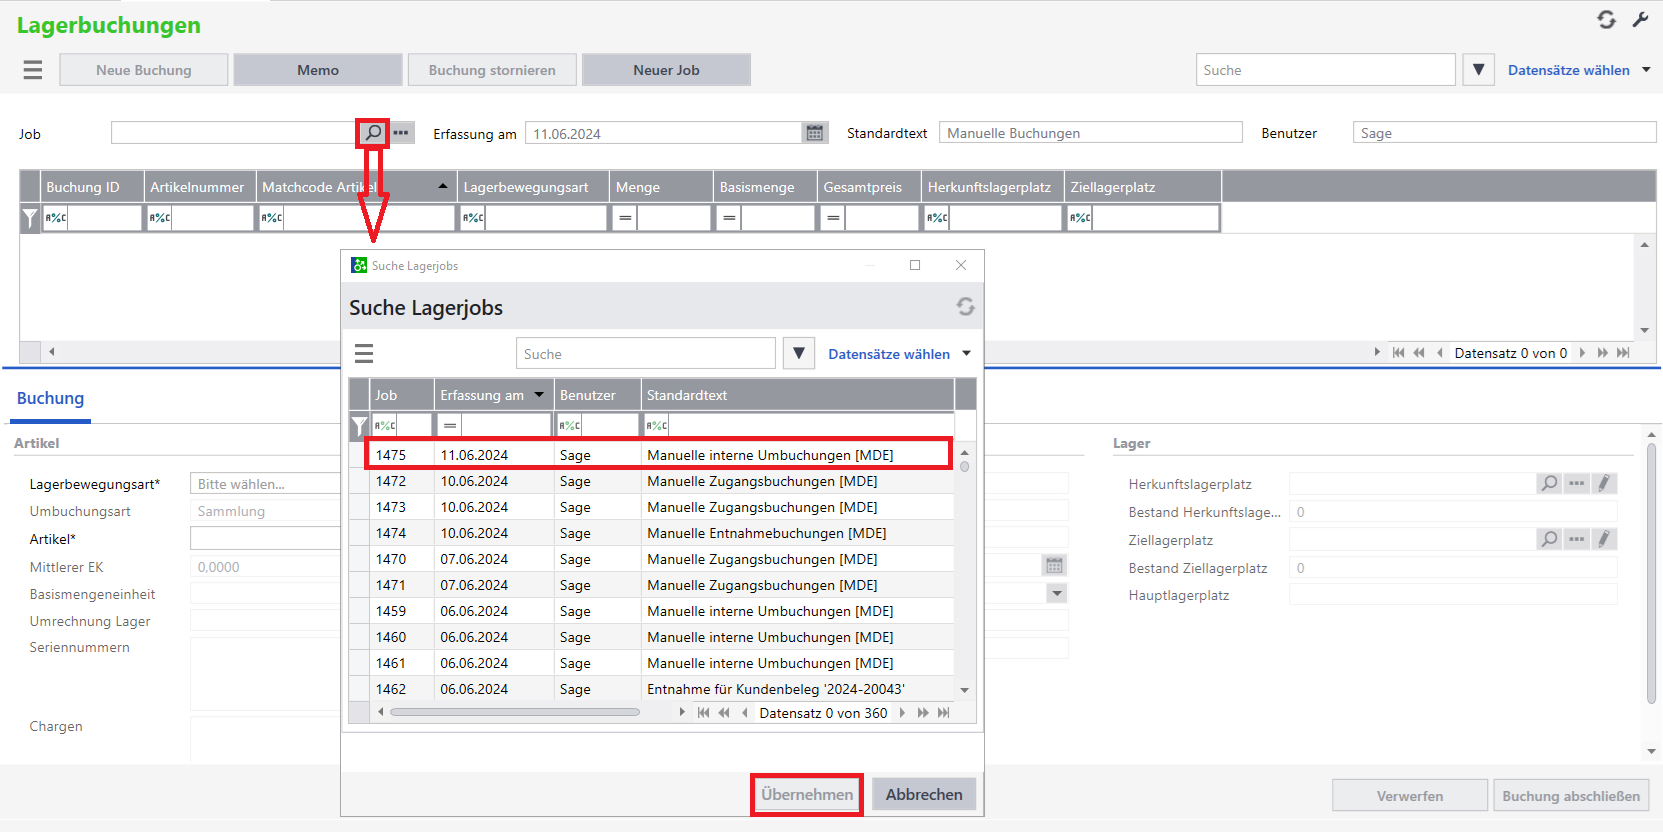Open the hamburger menu in Suche Lagerjobs dialog
The image size is (1663, 832).
coord(364,354)
